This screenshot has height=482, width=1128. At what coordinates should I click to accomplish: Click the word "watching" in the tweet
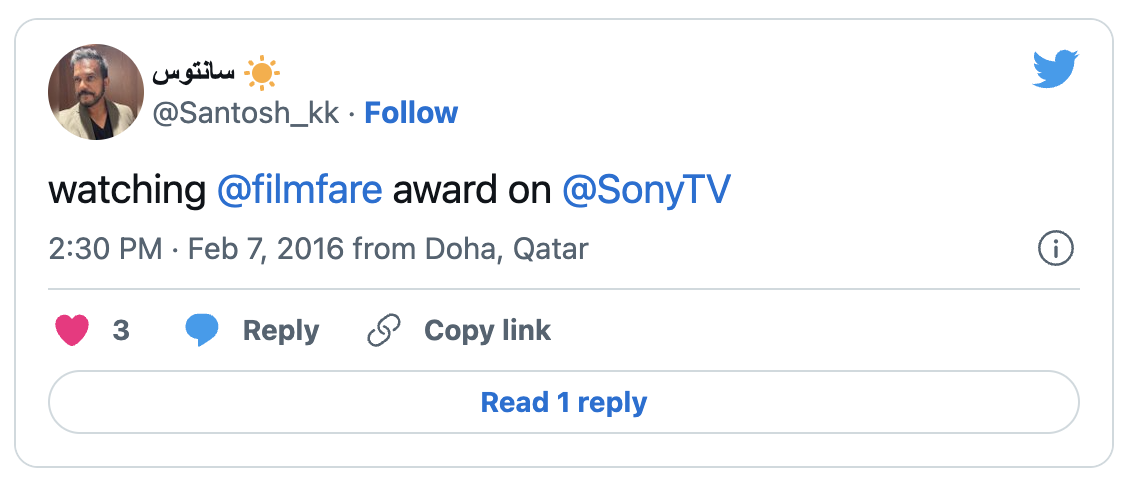coord(126,190)
